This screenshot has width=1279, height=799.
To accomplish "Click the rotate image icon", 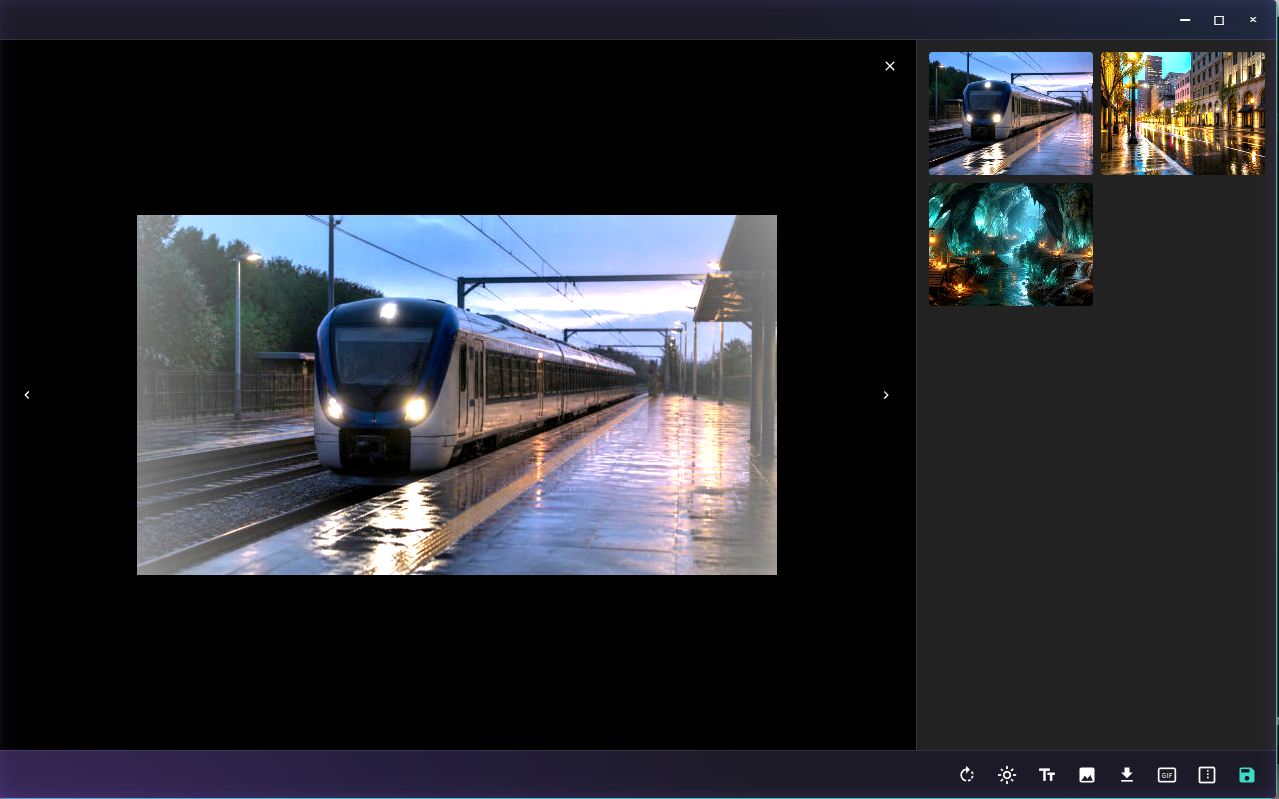I will click(967, 775).
